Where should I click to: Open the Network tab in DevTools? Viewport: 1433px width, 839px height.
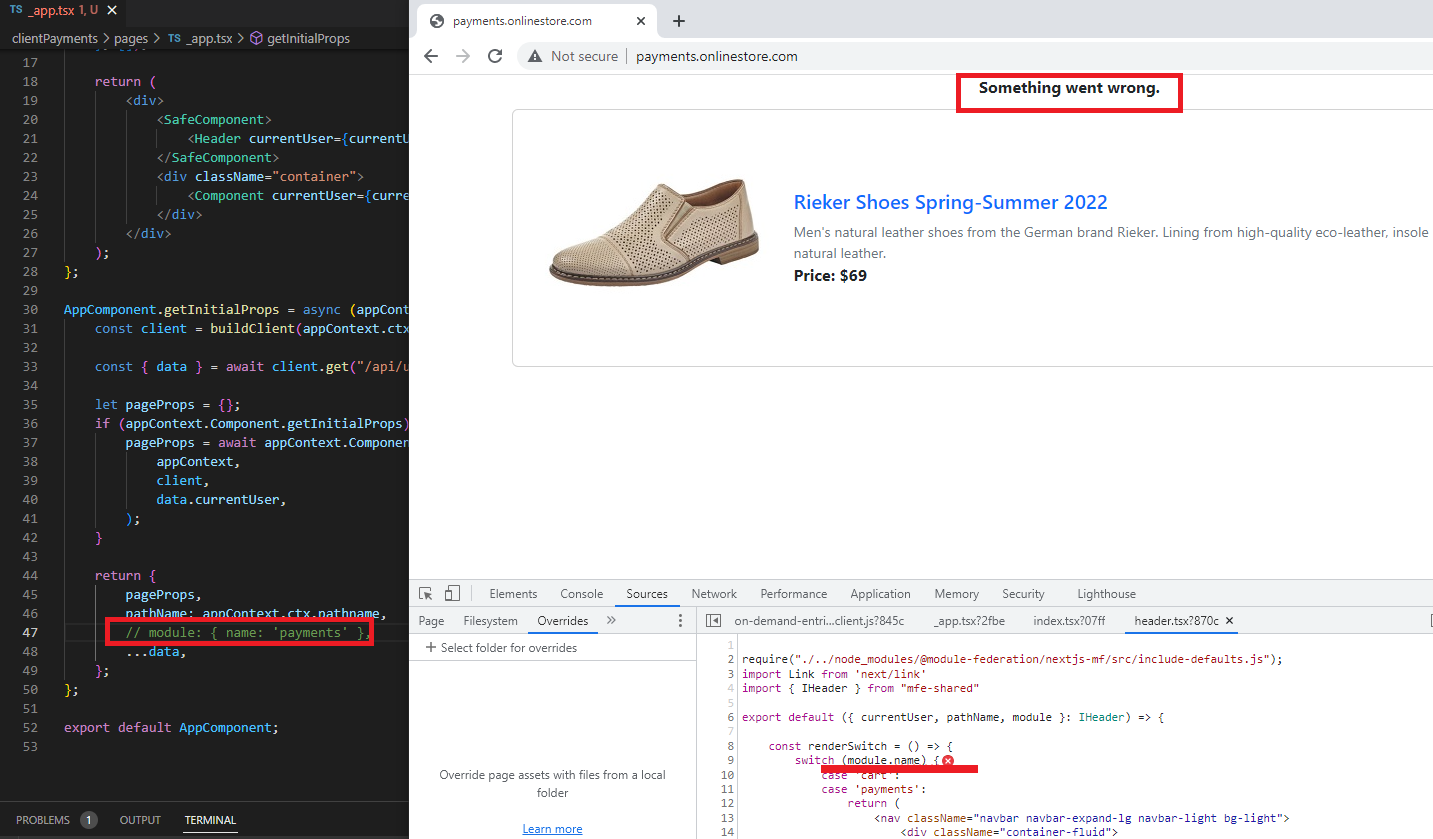point(714,594)
